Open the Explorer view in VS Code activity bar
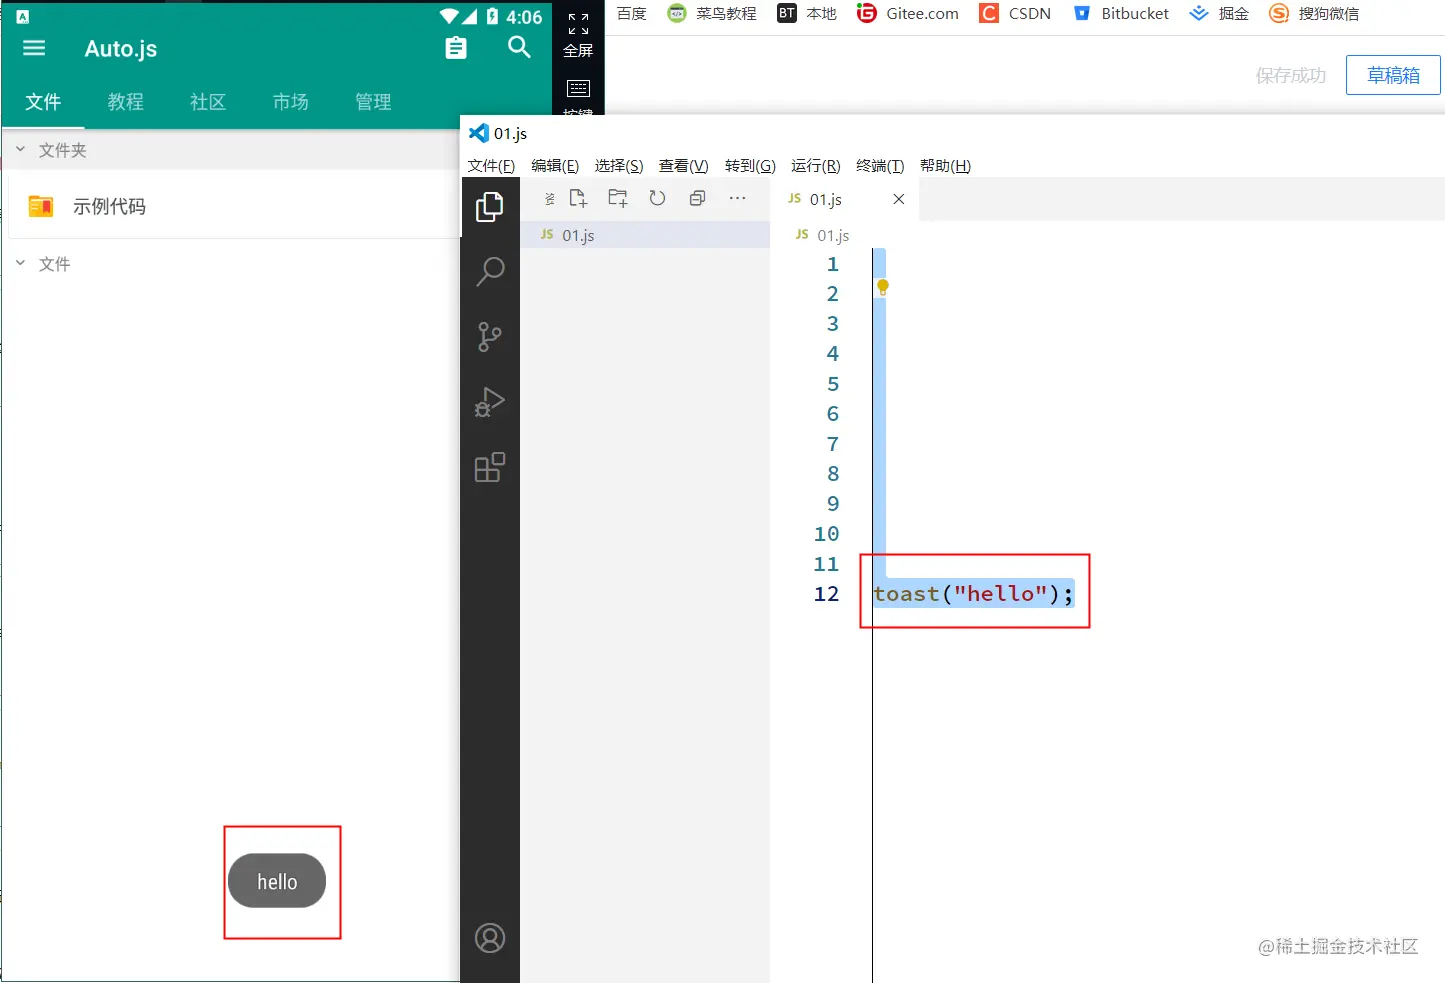 tap(489, 207)
